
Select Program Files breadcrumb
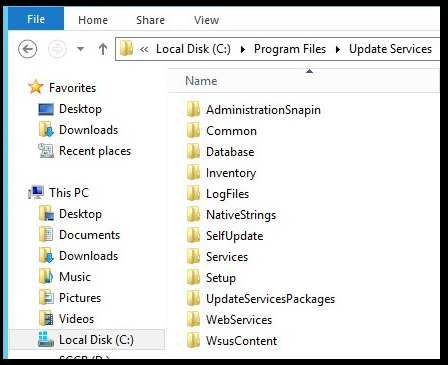tap(290, 49)
